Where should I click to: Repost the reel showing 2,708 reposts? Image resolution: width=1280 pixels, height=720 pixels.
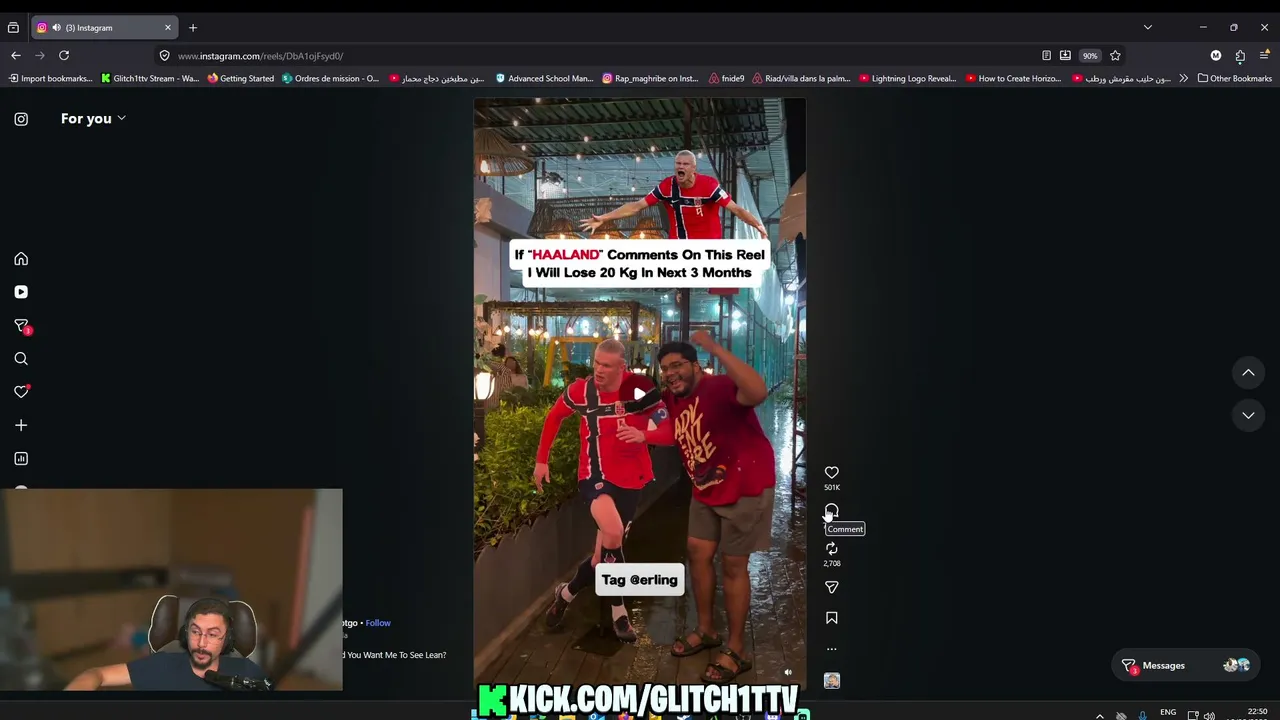(831, 549)
